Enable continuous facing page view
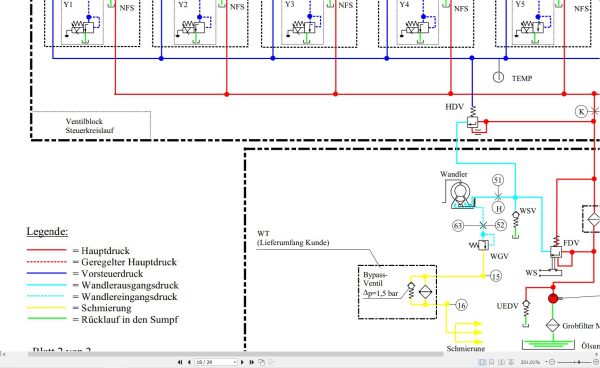The image size is (600, 368). click(x=511, y=362)
